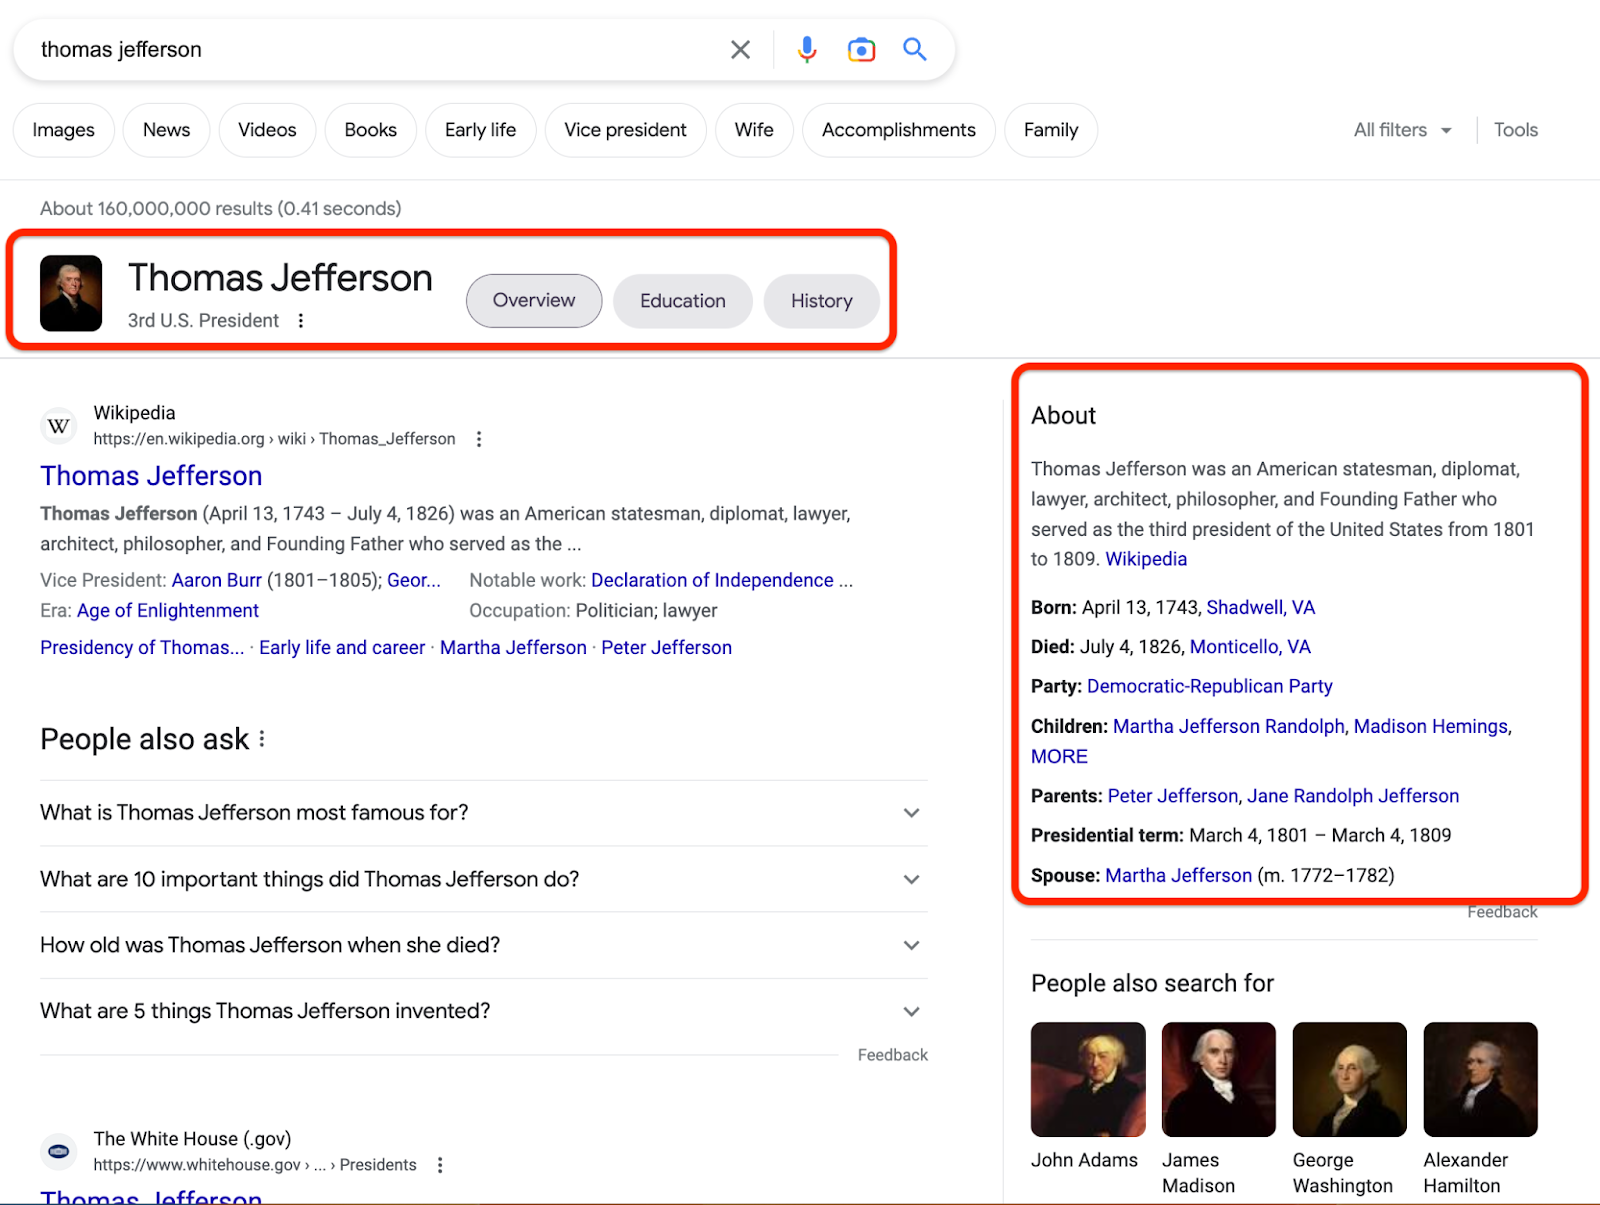Open the Thomas Jefferson Wikipedia result title
This screenshot has width=1600, height=1205.
coord(151,476)
